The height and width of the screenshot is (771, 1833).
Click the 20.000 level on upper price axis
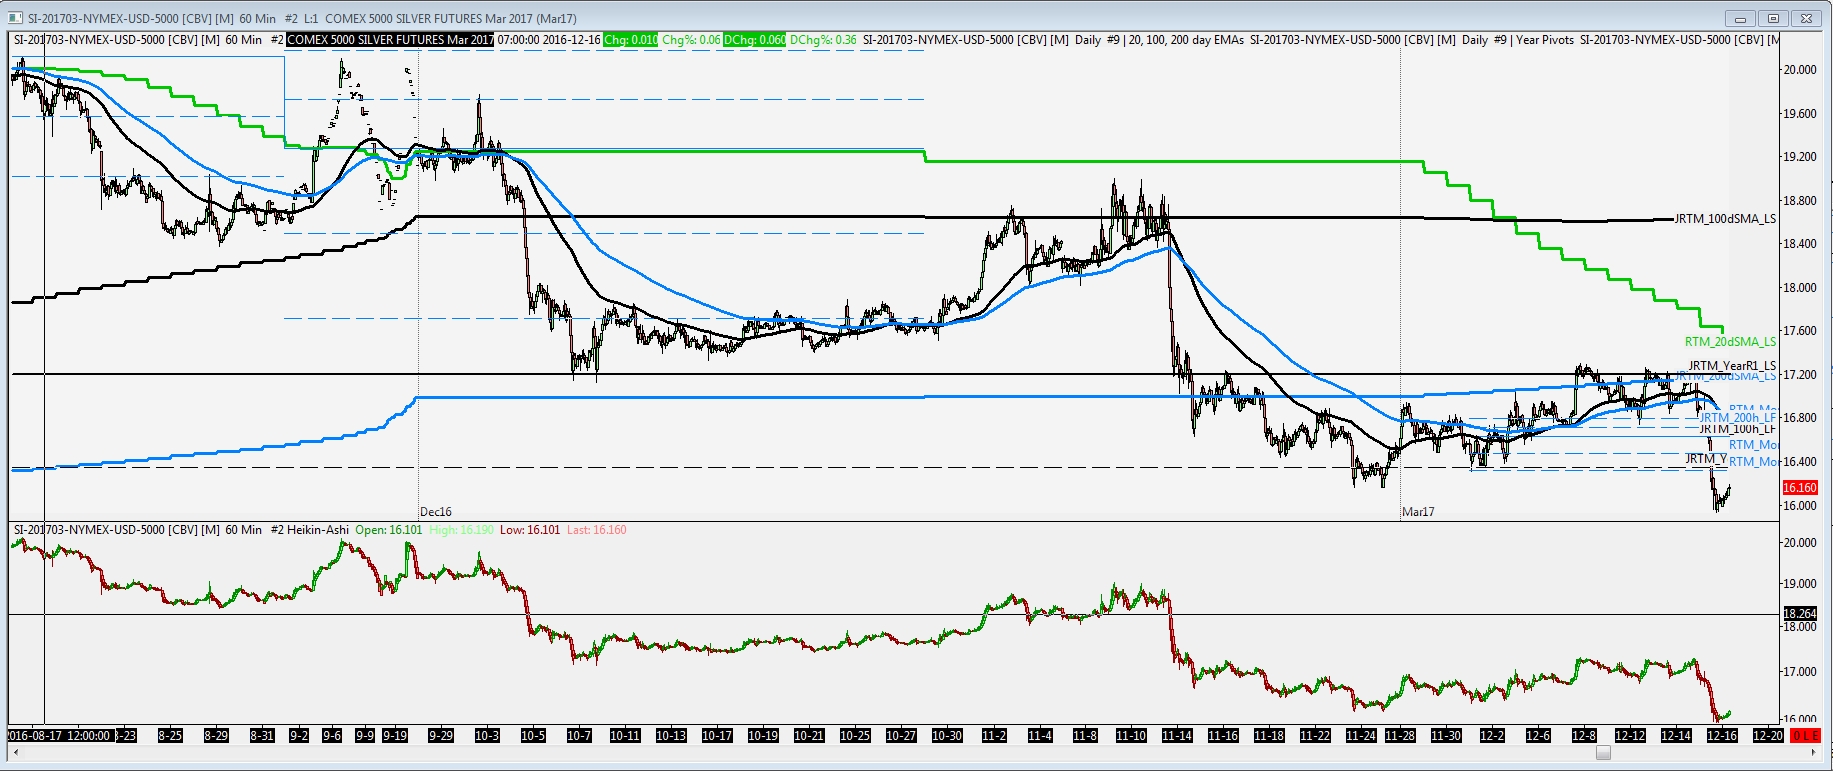pyautogui.click(x=1800, y=70)
